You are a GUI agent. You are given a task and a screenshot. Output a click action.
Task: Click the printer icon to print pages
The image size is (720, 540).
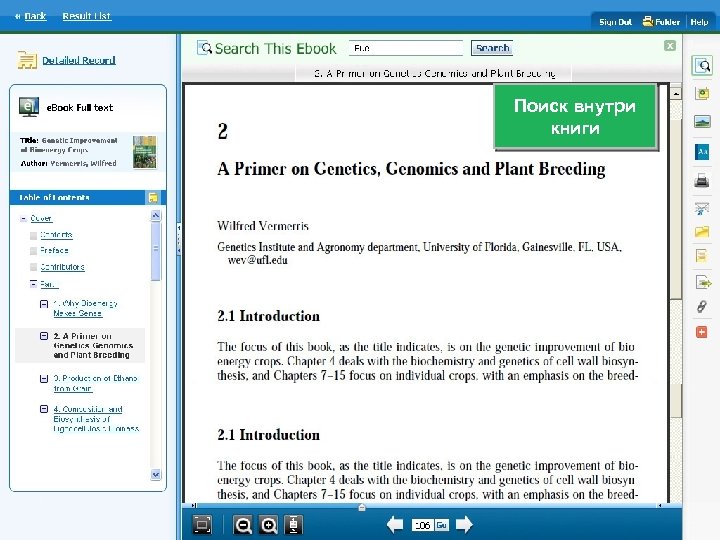click(x=702, y=180)
